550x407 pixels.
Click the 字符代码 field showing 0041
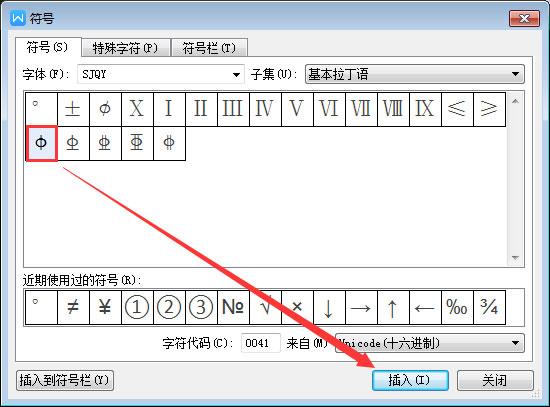click(261, 343)
